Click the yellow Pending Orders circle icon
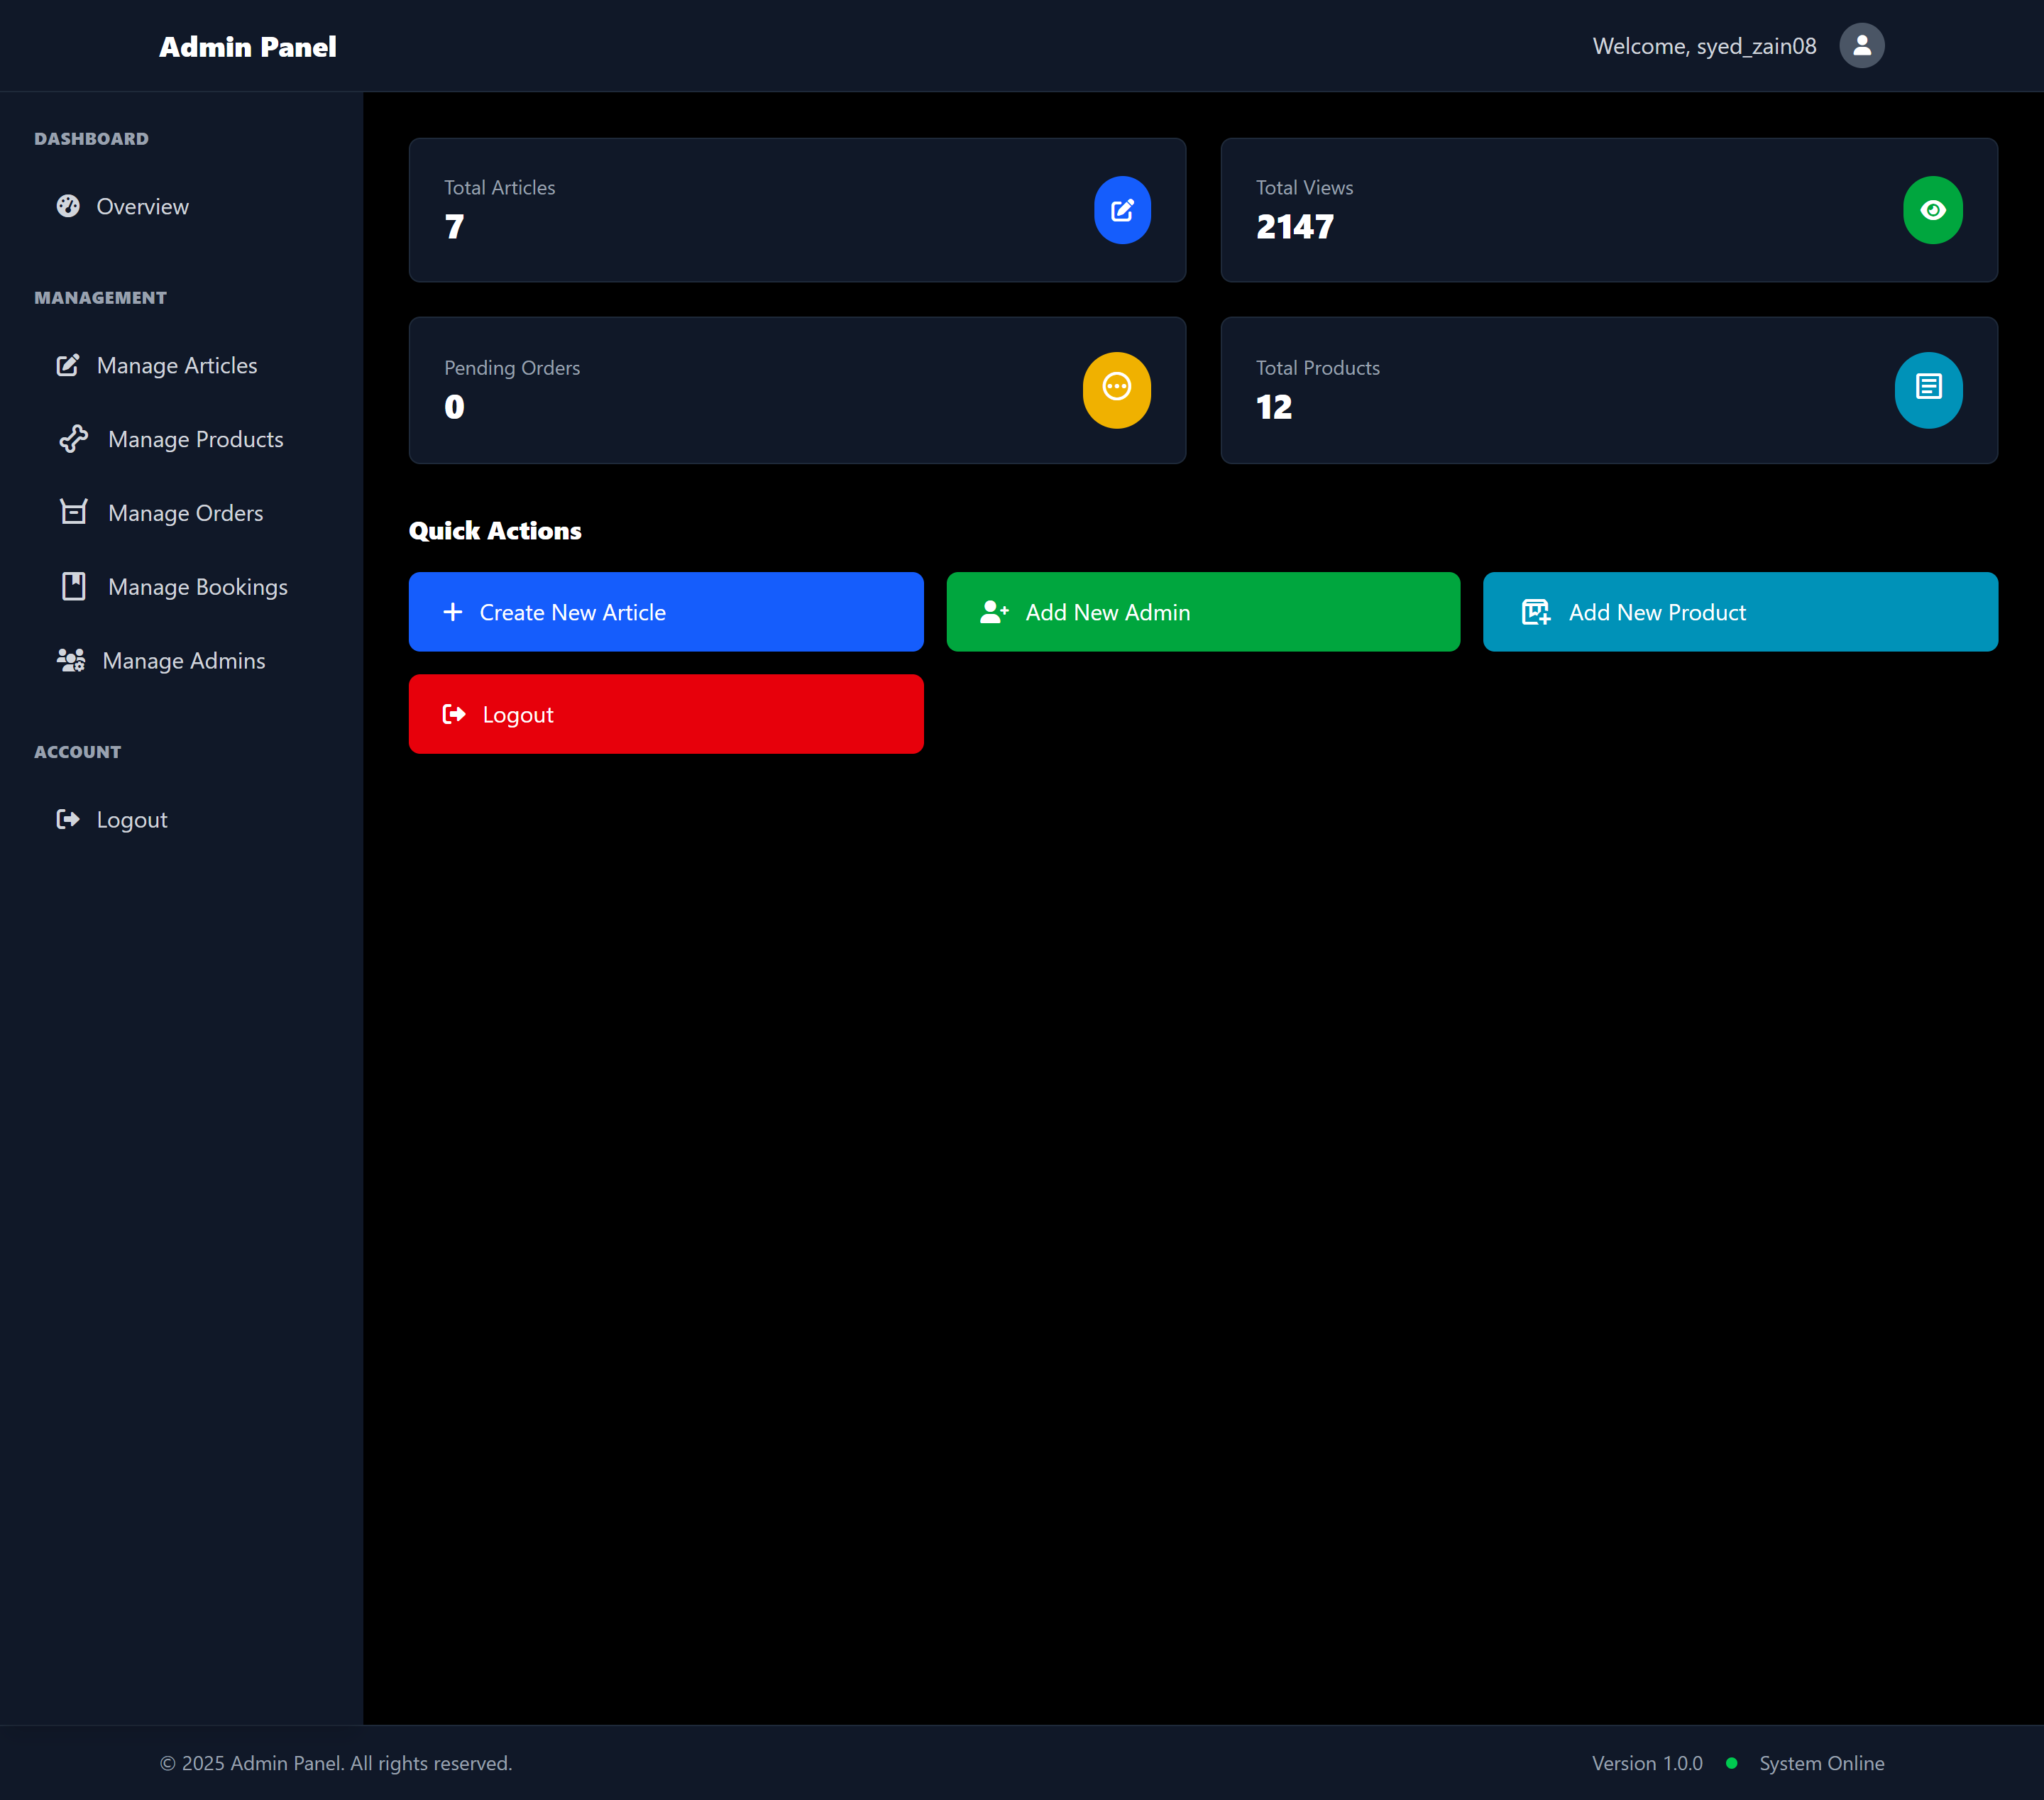The width and height of the screenshot is (2044, 1800). click(1116, 389)
